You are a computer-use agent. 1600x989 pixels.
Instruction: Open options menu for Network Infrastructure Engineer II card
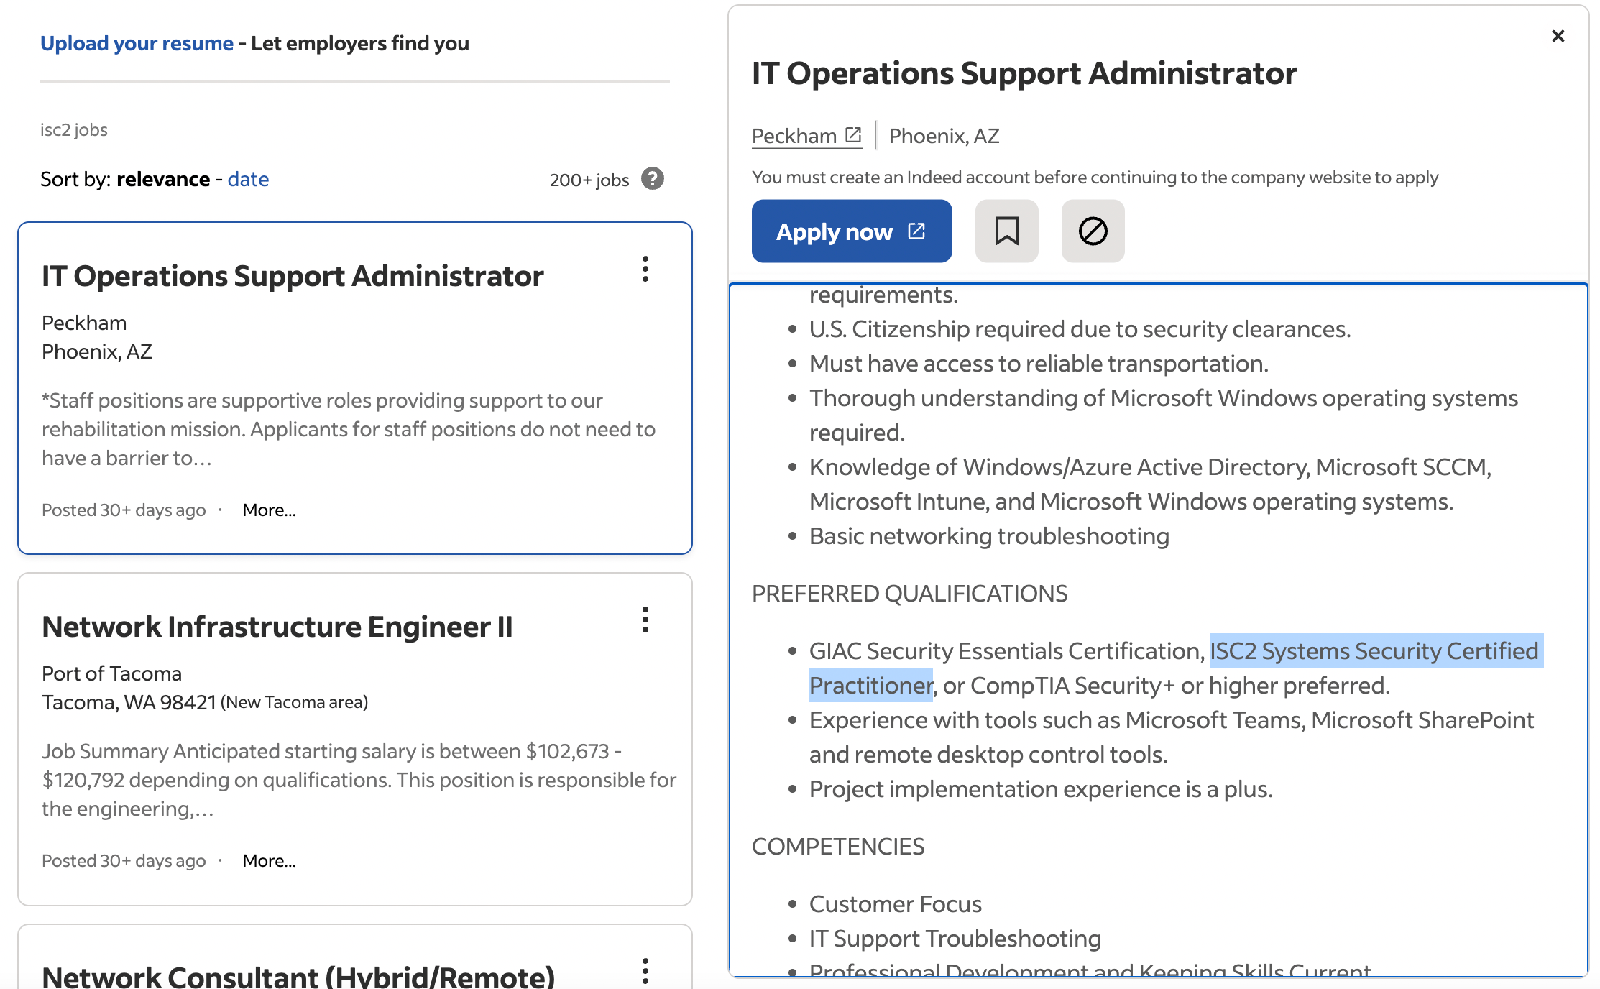[645, 620]
